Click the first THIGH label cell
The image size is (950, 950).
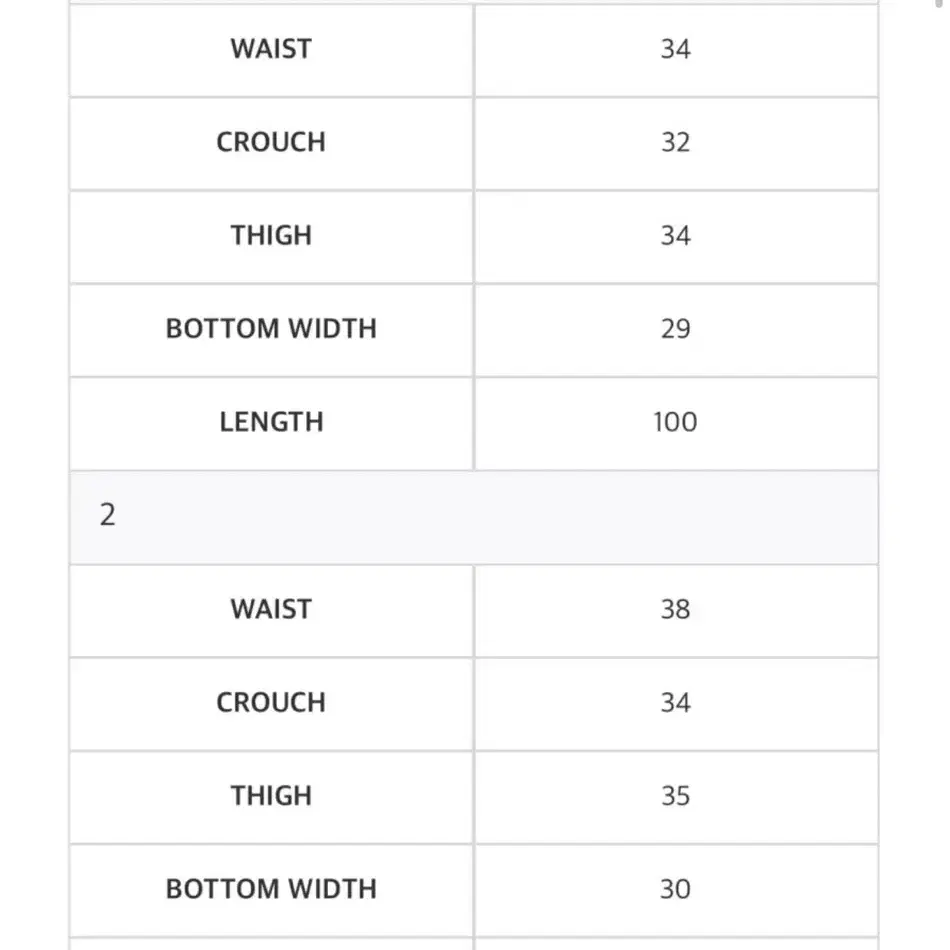(271, 236)
